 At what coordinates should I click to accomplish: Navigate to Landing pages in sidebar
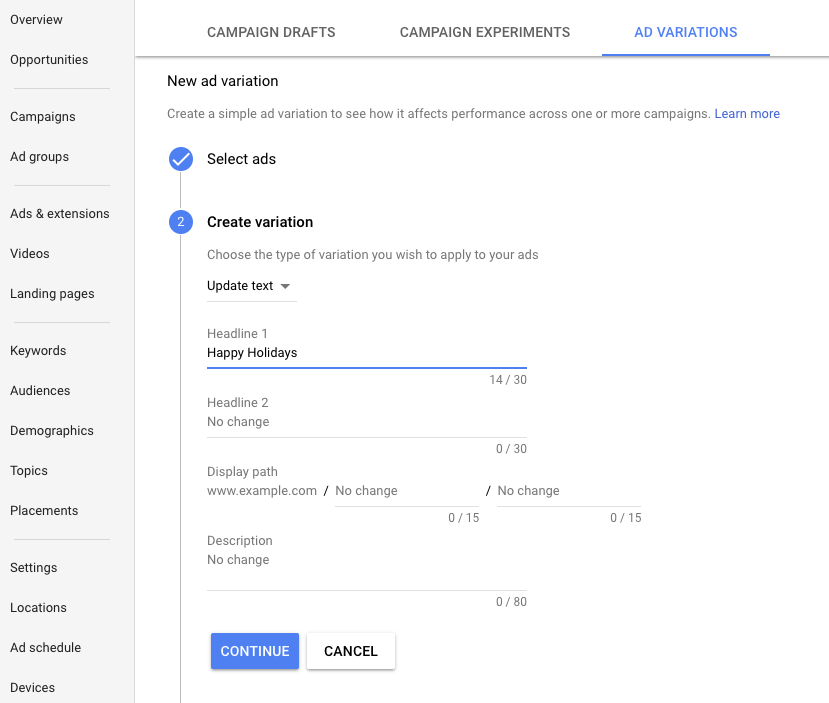(x=52, y=294)
